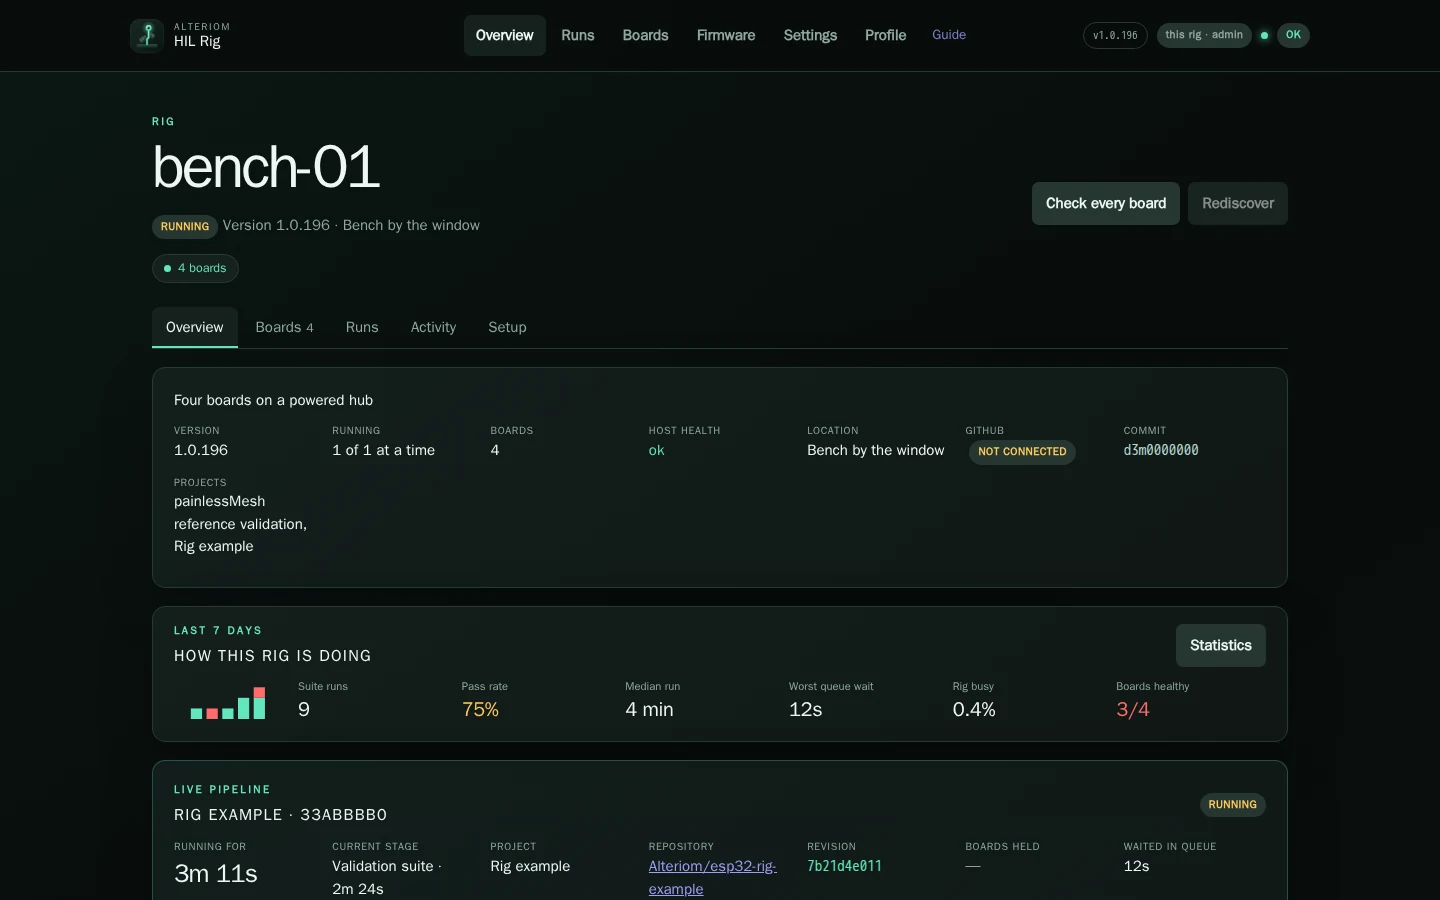Click 'Bench by the window' location value
Image resolution: width=1440 pixels, height=900 pixels.
(x=875, y=451)
